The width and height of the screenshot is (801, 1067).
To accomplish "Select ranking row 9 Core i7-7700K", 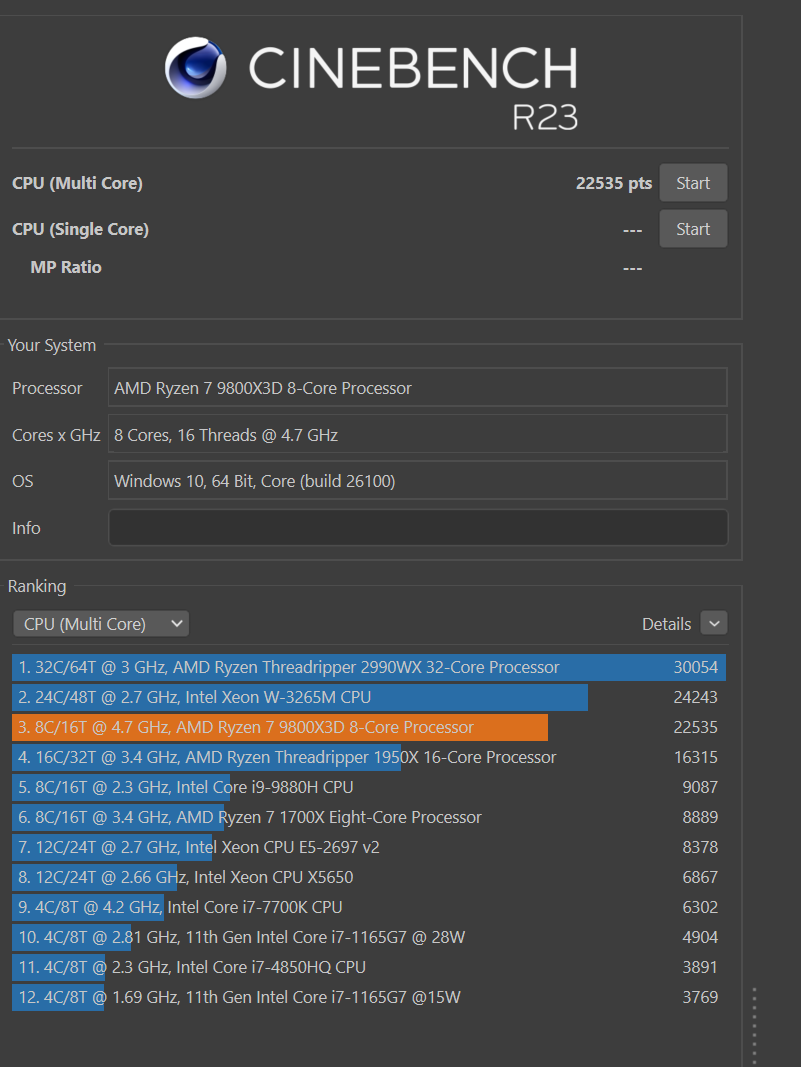I will [x=369, y=907].
